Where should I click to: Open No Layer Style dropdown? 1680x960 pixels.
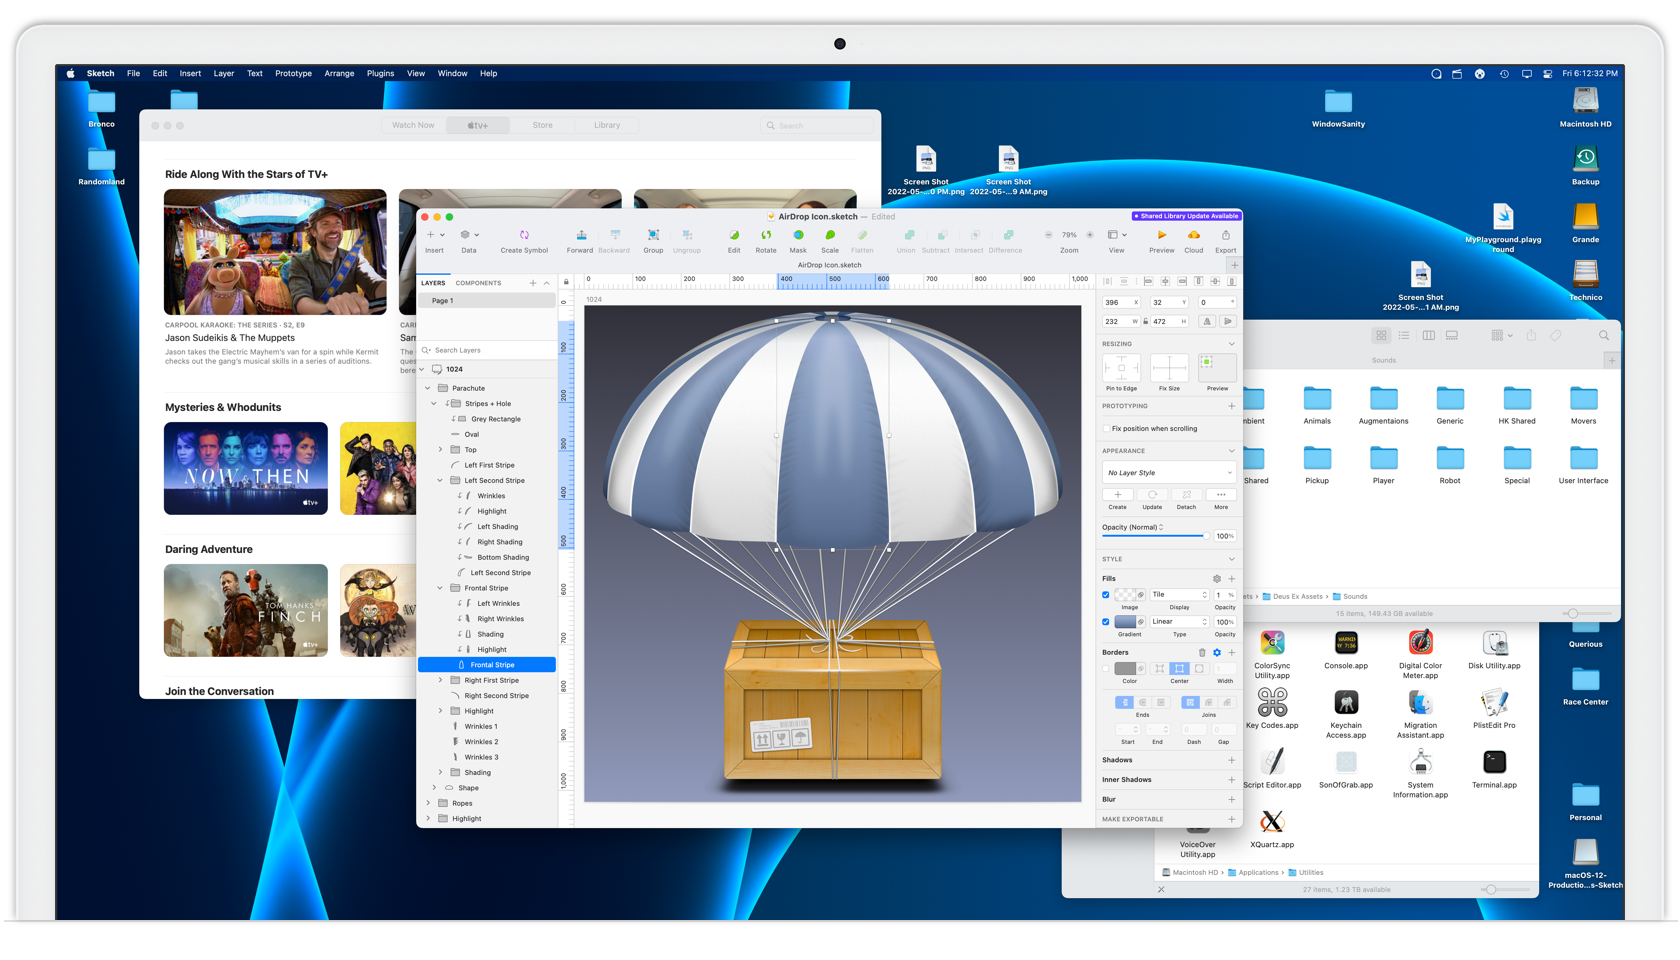[x=1169, y=473]
